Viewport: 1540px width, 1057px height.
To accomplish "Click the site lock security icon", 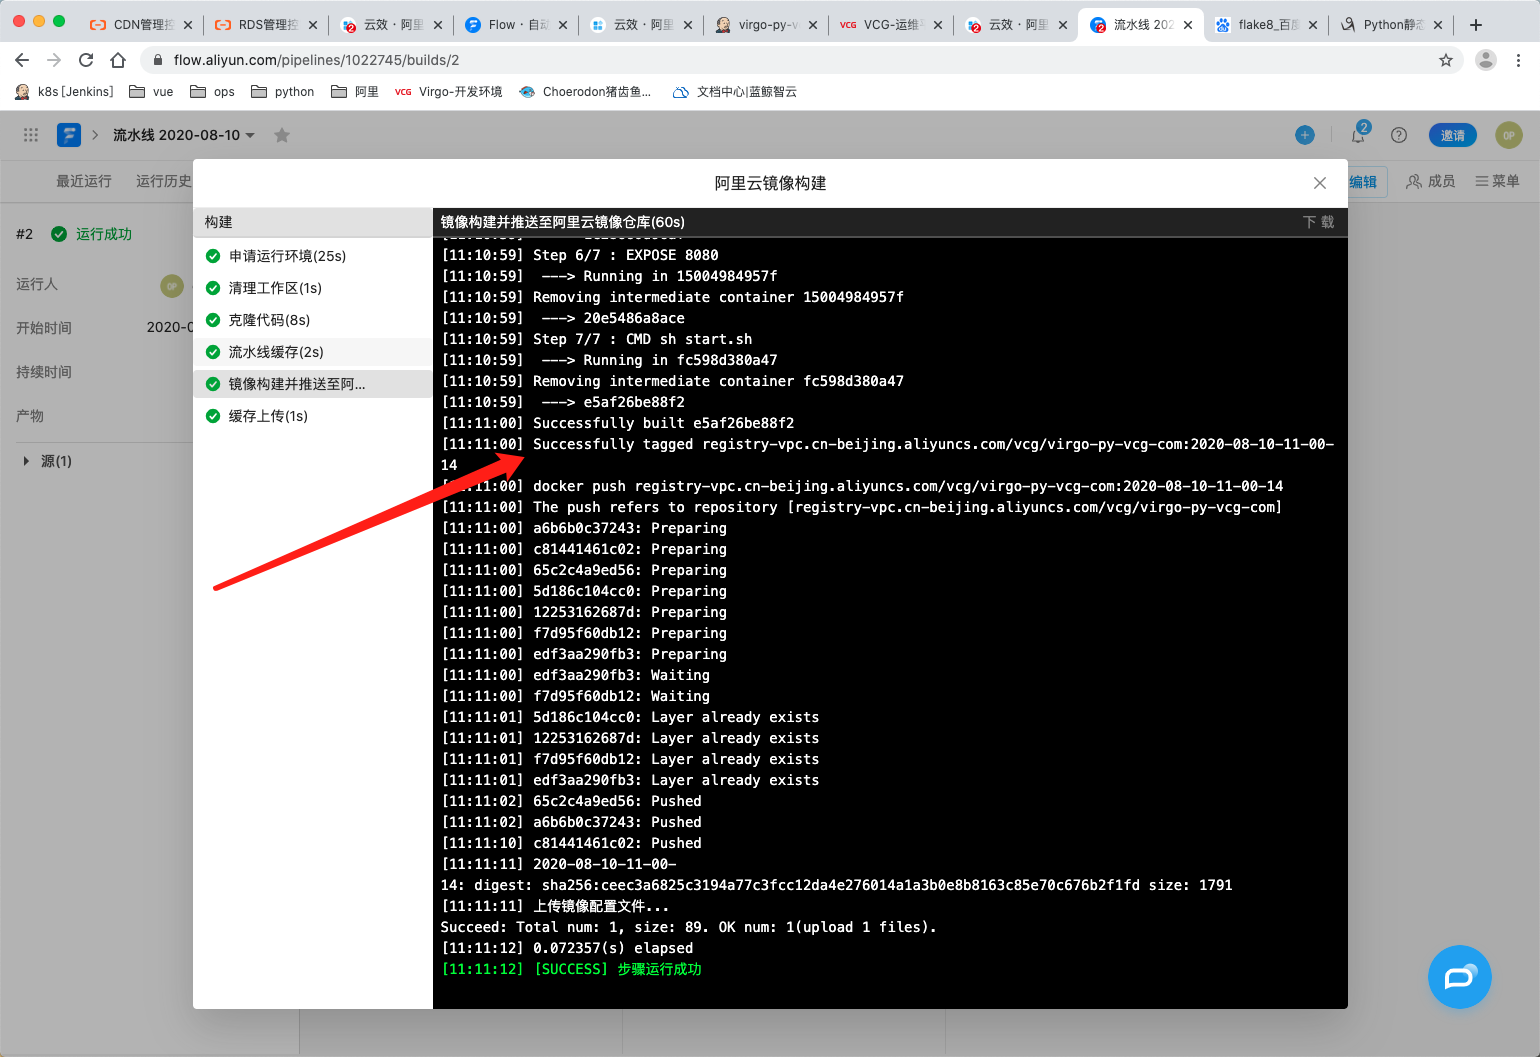I will (158, 60).
